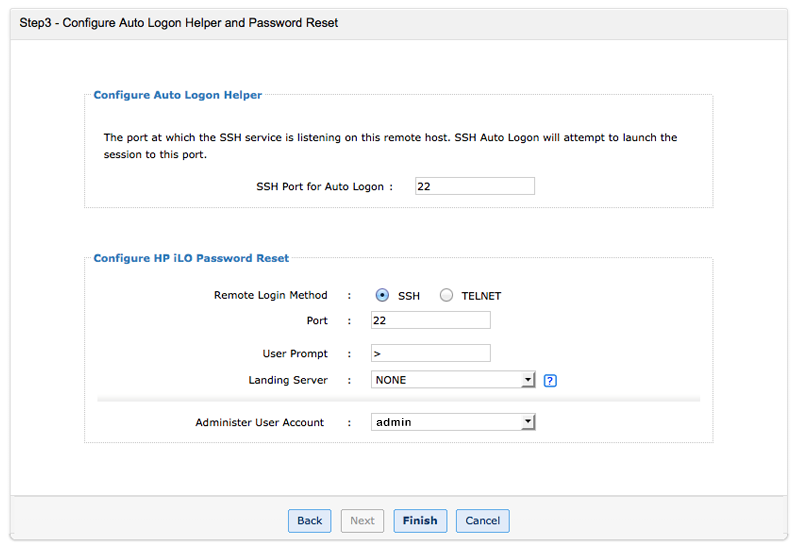Click the Configure HP iLO Password Reset heading
Screen dimensions: 800x549
pyautogui.click(x=191, y=258)
